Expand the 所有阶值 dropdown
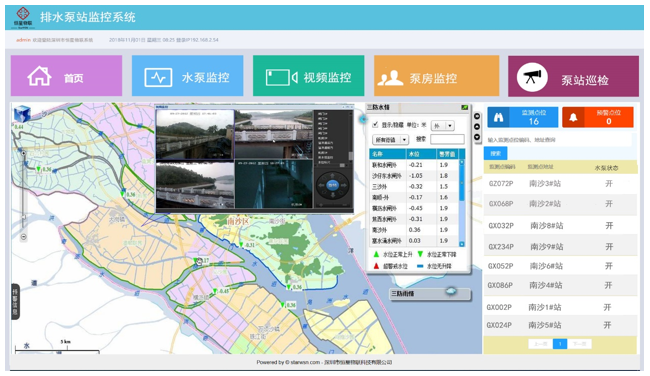The height and width of the screenshot is (376, 650). click(390, 140)
